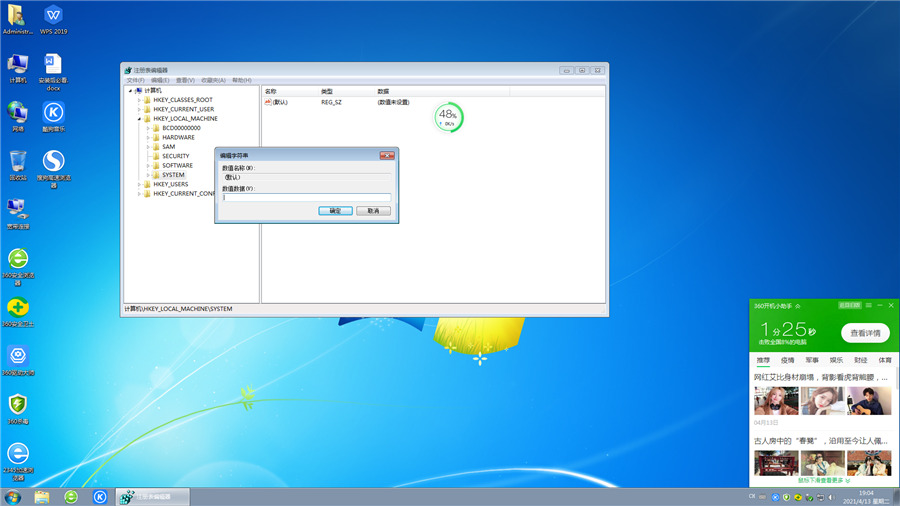
Task: Open the 收藏夹(A) menu
Action: point(214,80)
